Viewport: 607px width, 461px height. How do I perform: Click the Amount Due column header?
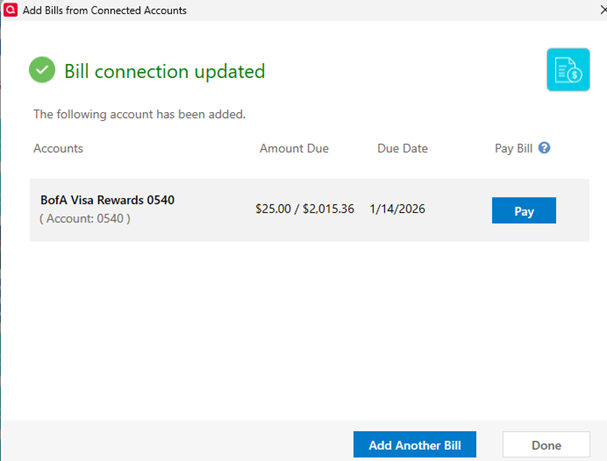coord(294,148)
